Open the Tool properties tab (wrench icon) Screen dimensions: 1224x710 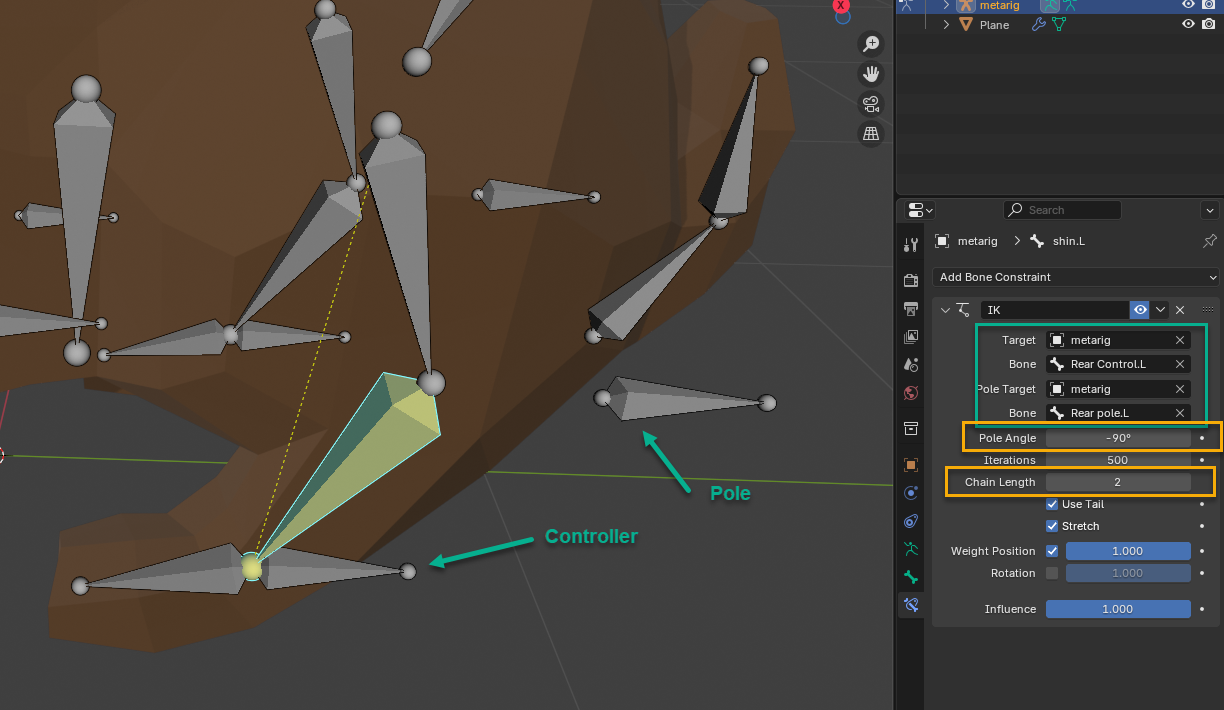910,245
